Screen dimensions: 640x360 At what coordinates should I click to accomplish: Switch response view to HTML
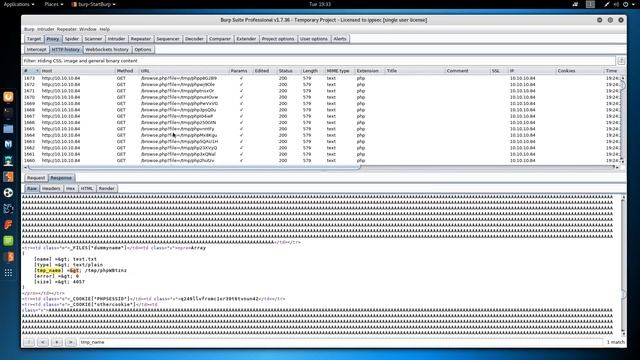(x=87, y=189)
